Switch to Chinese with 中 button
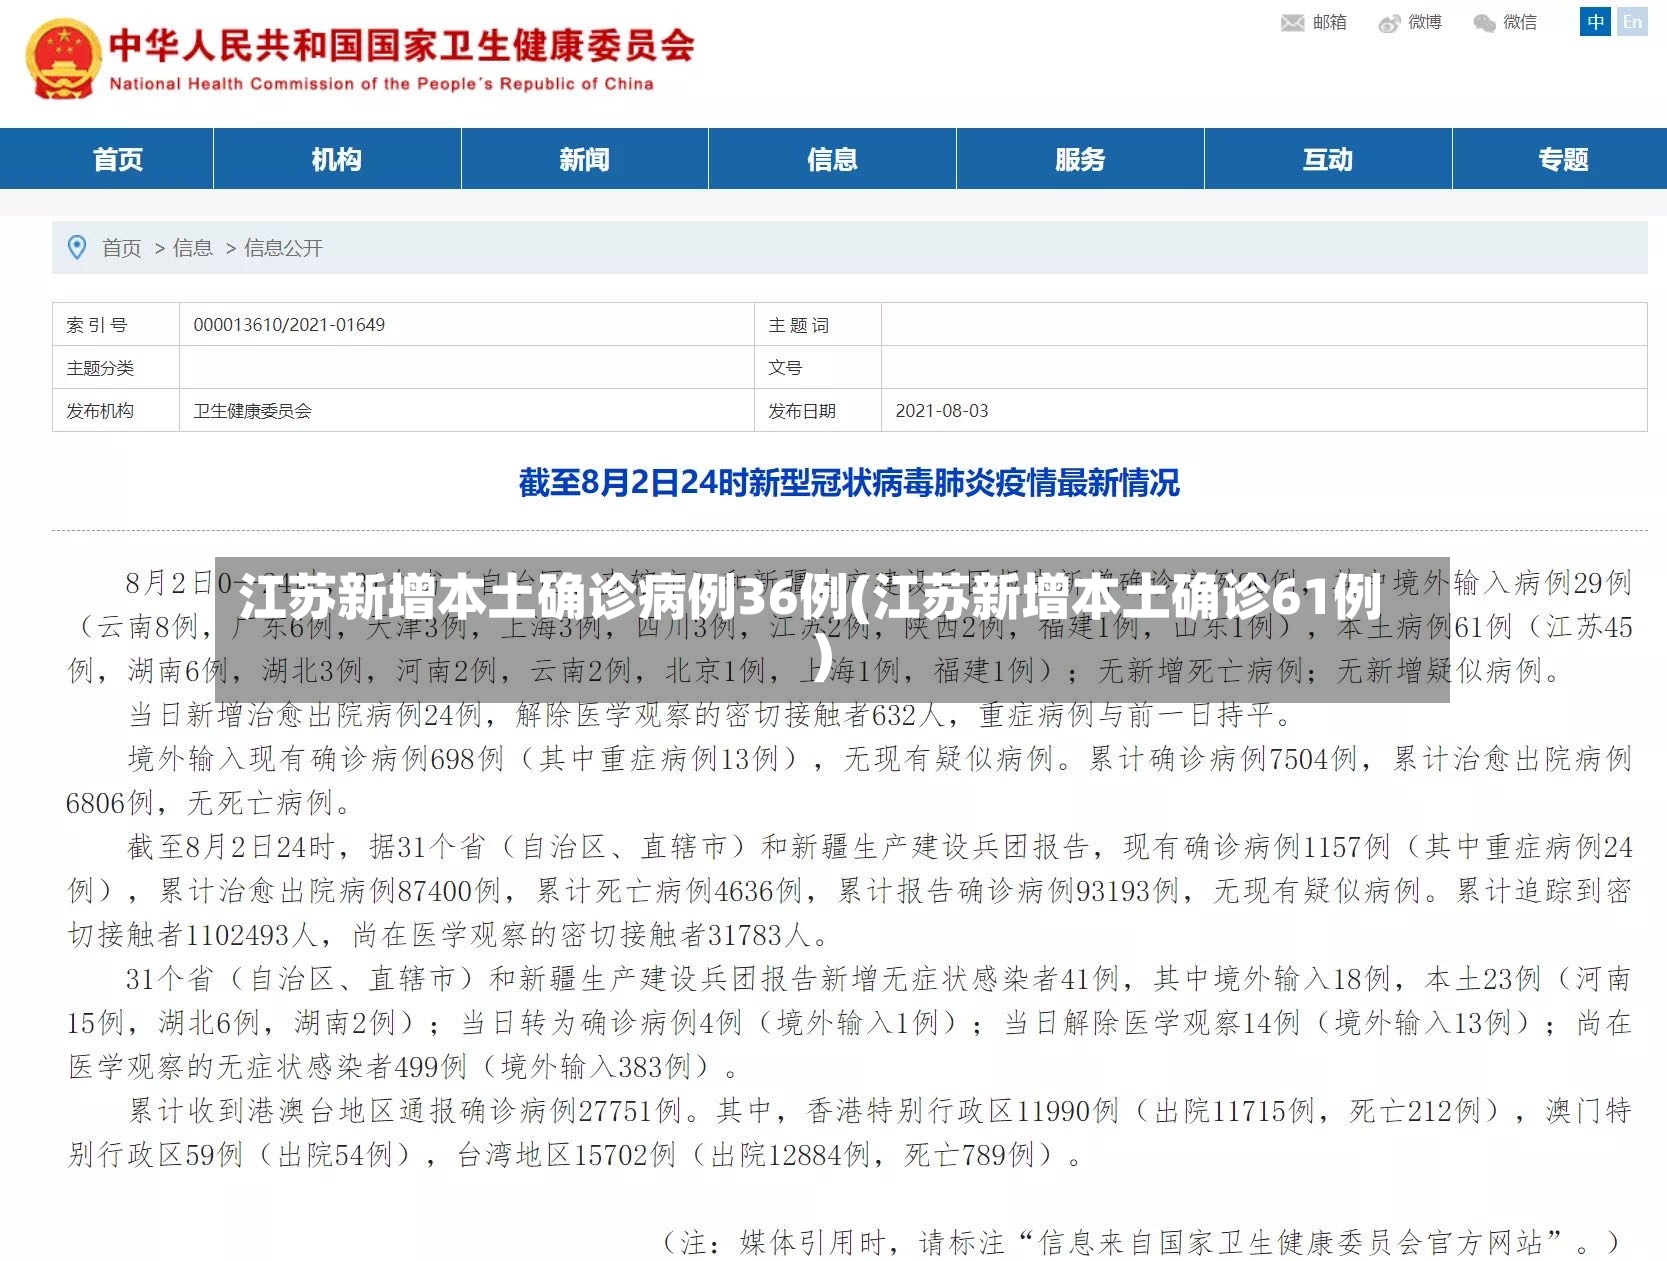 point(1595,22)
